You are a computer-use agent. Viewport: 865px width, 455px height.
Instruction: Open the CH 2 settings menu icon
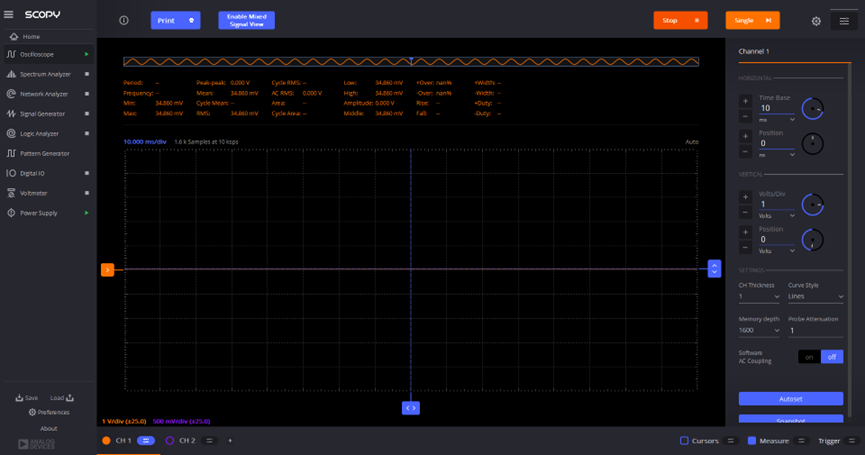click(x=209, y=441)
